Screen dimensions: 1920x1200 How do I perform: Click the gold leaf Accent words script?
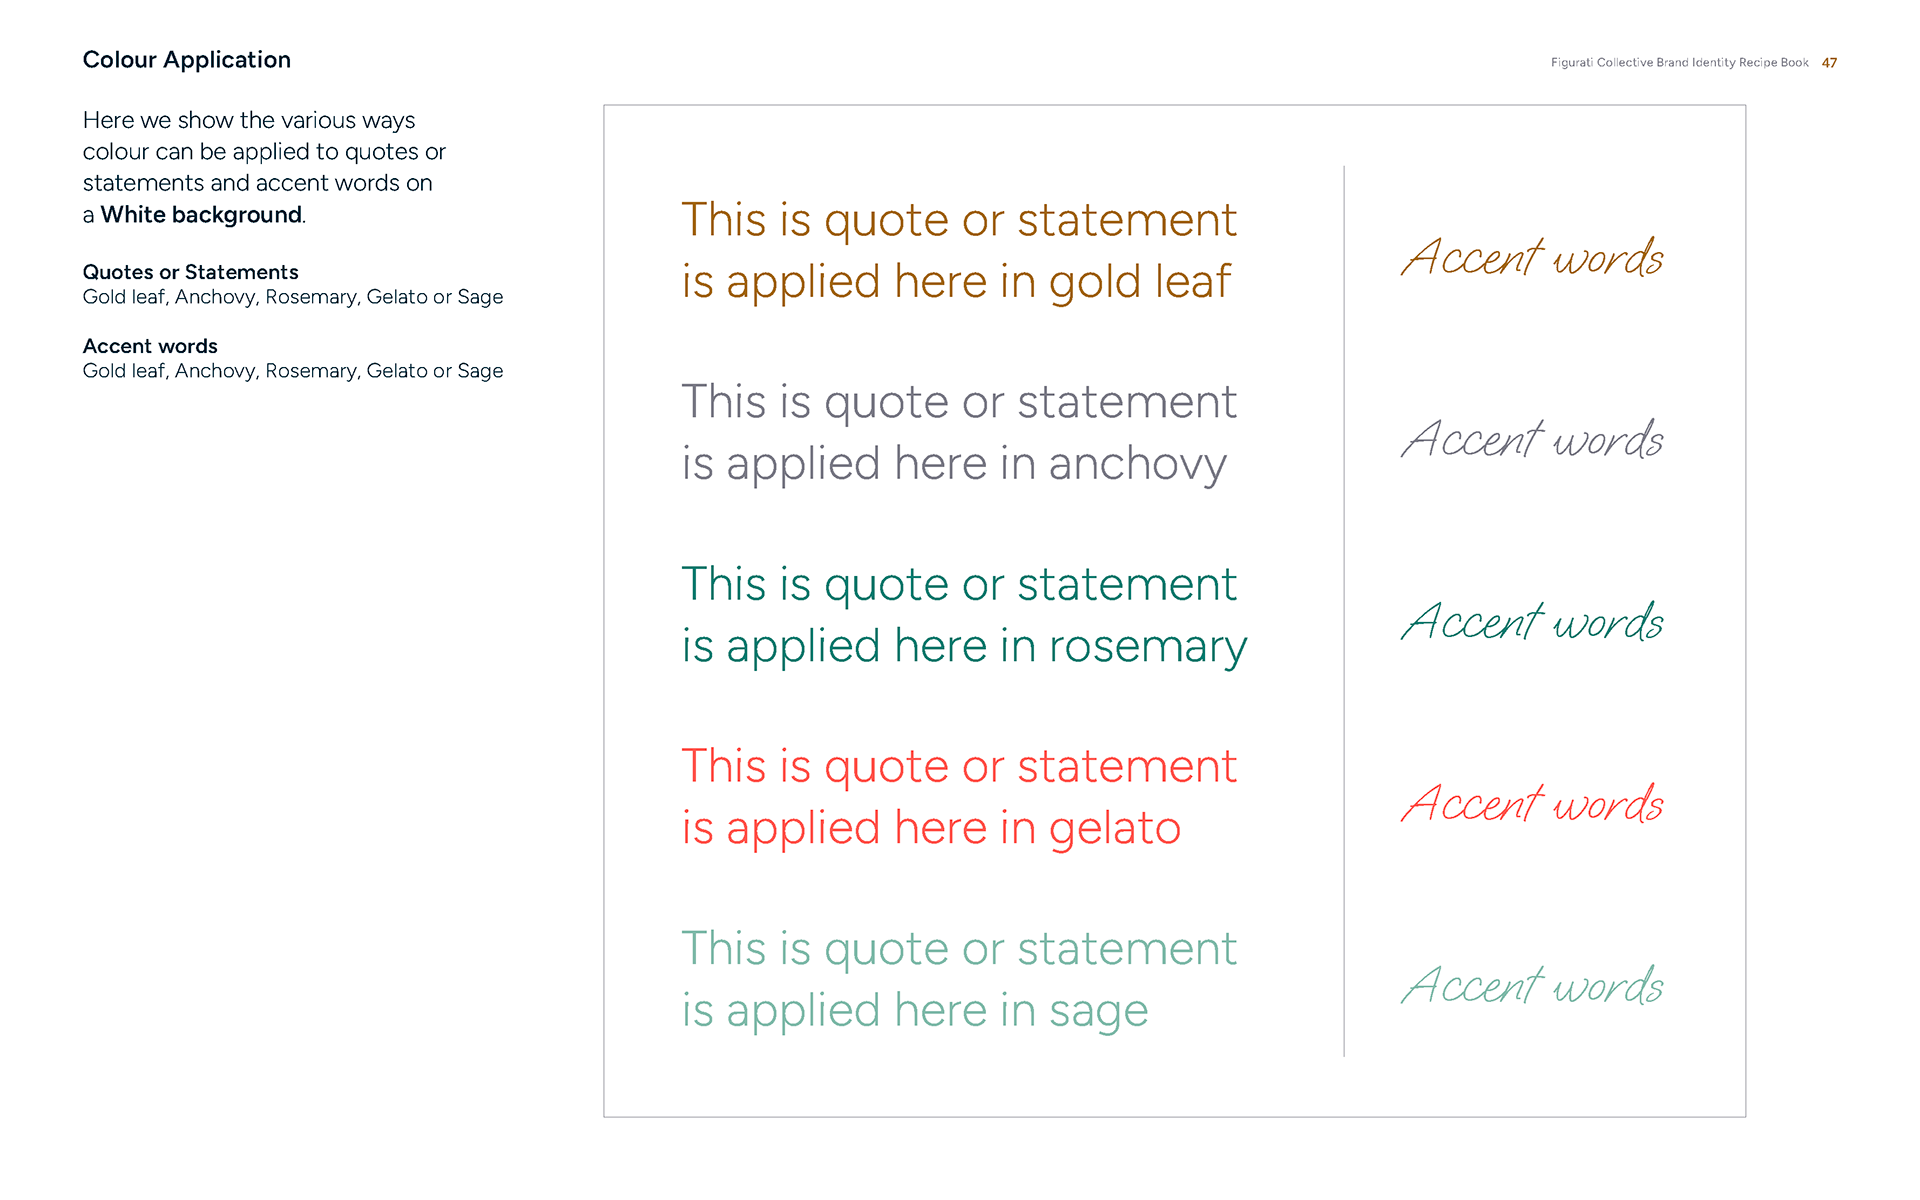coord(1532,258)
